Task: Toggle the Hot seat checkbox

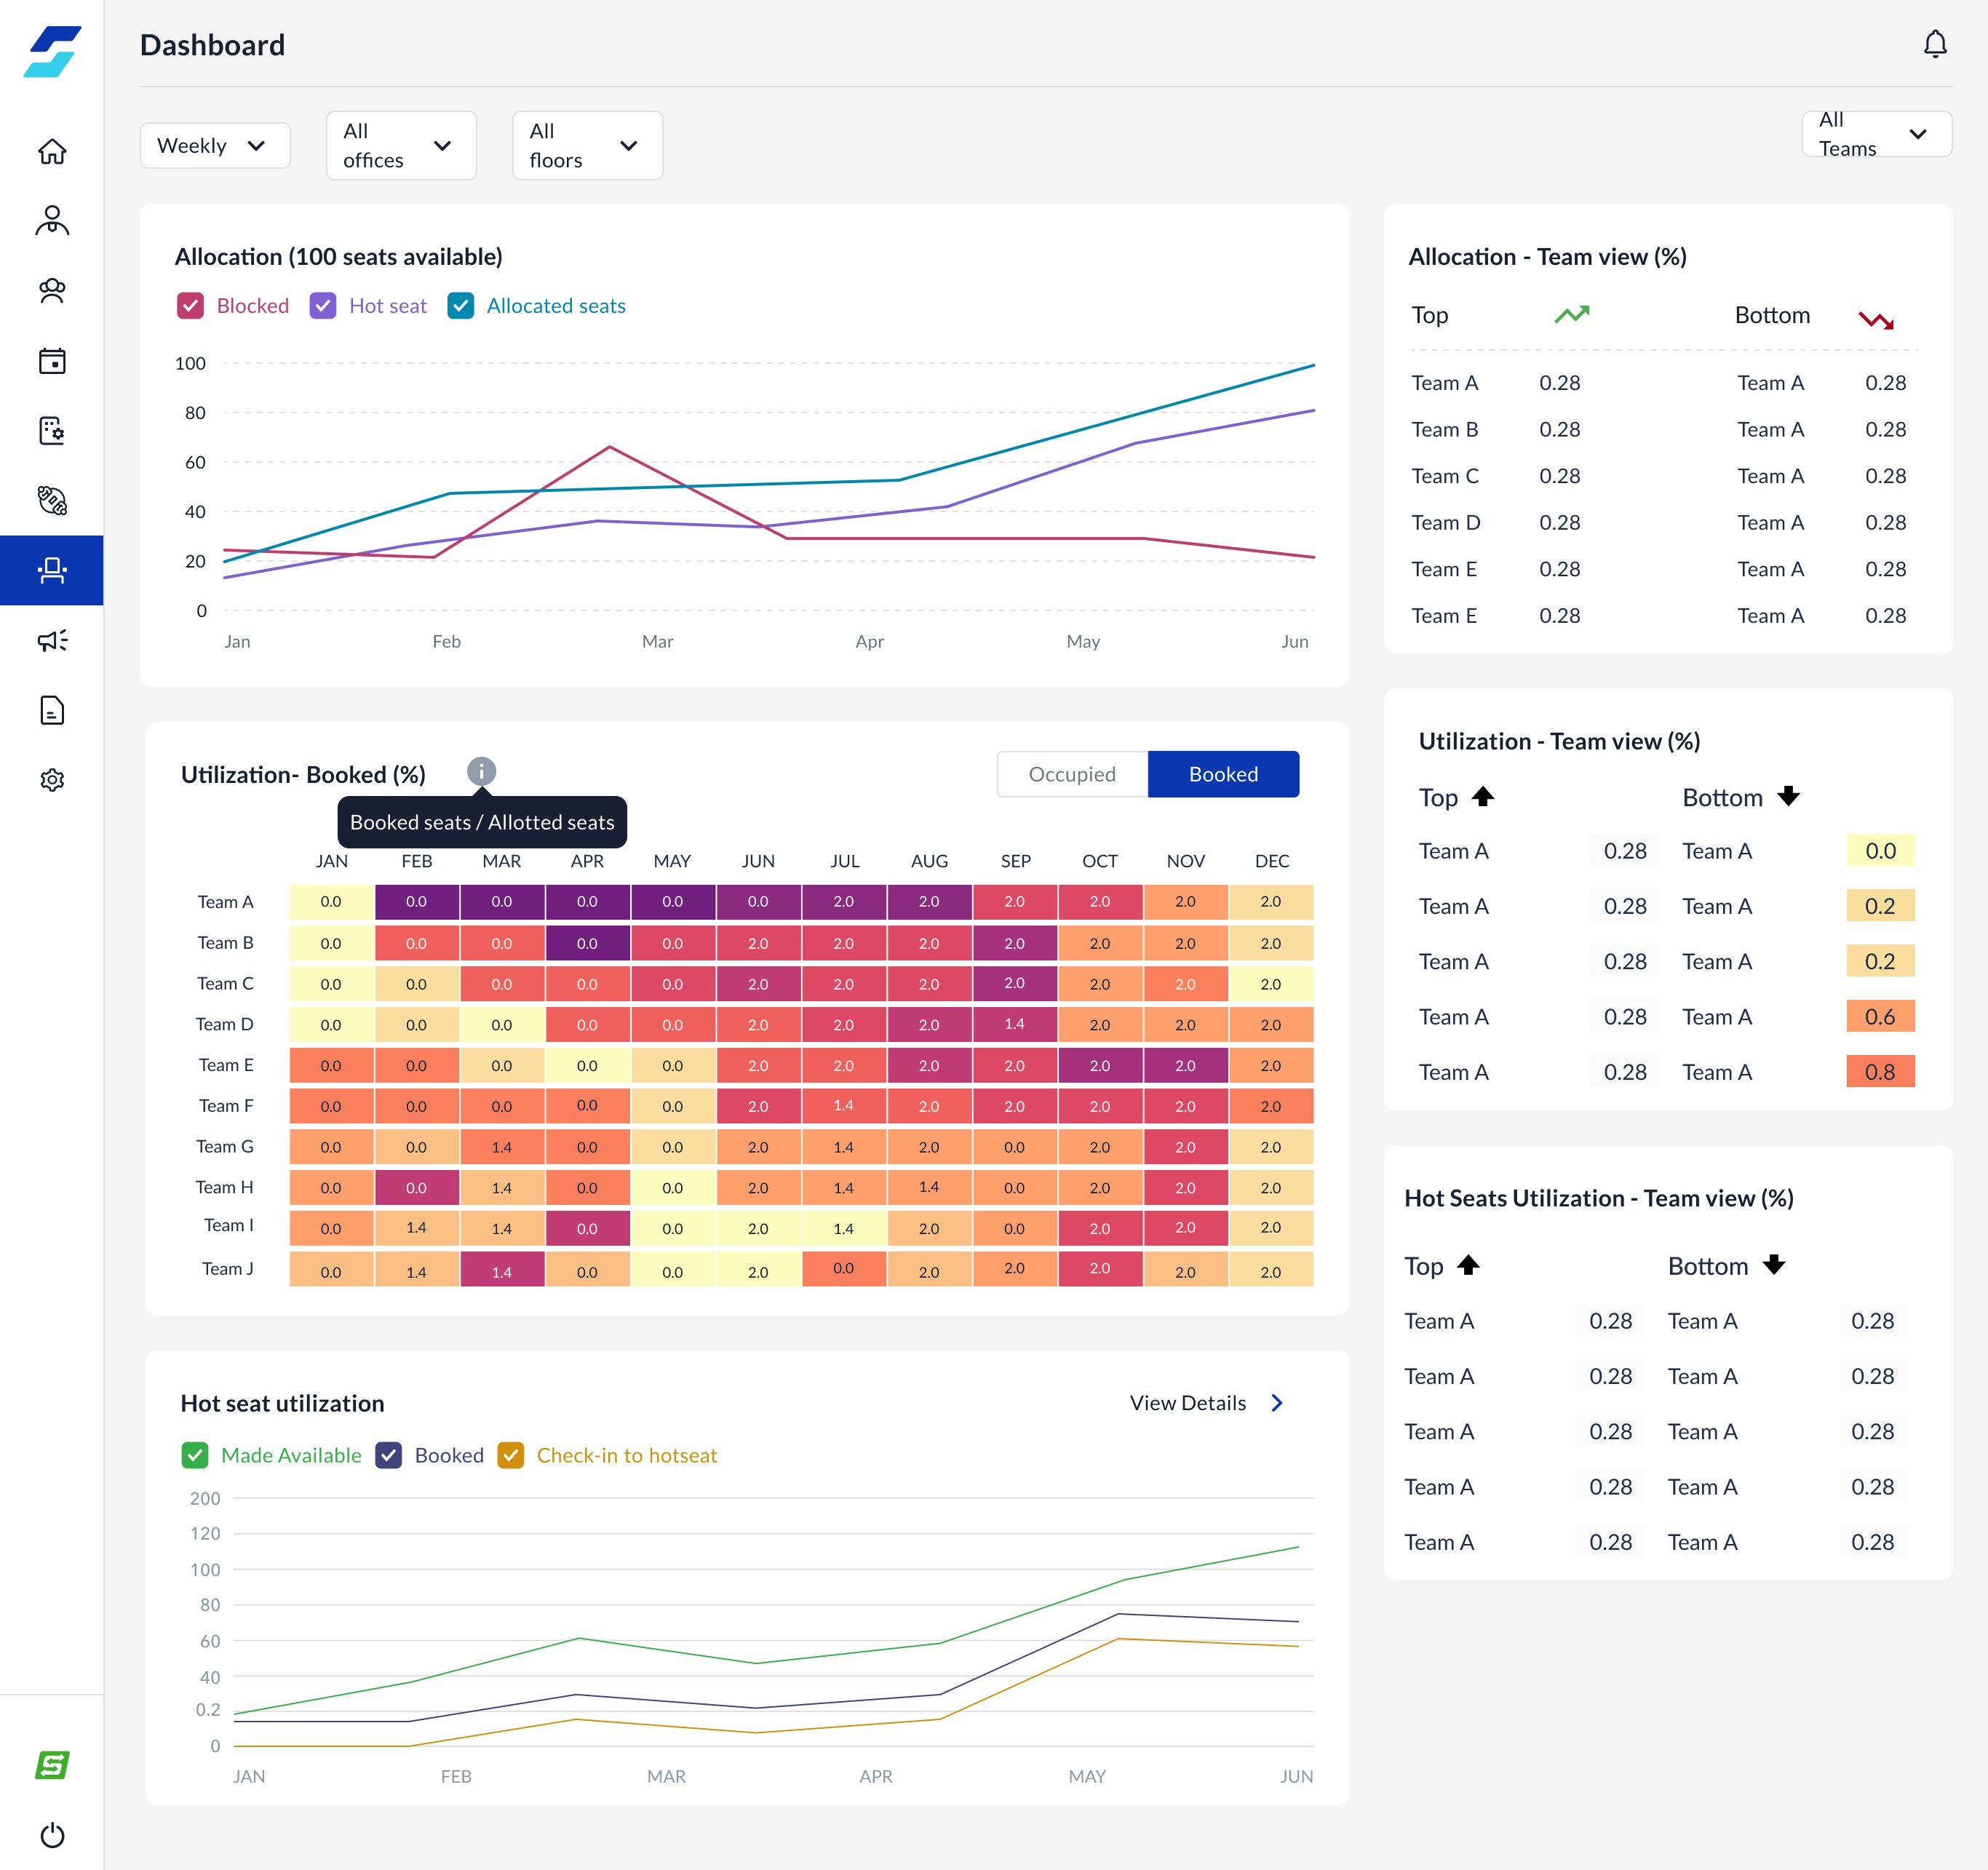Action: click(x=323, y=306)
